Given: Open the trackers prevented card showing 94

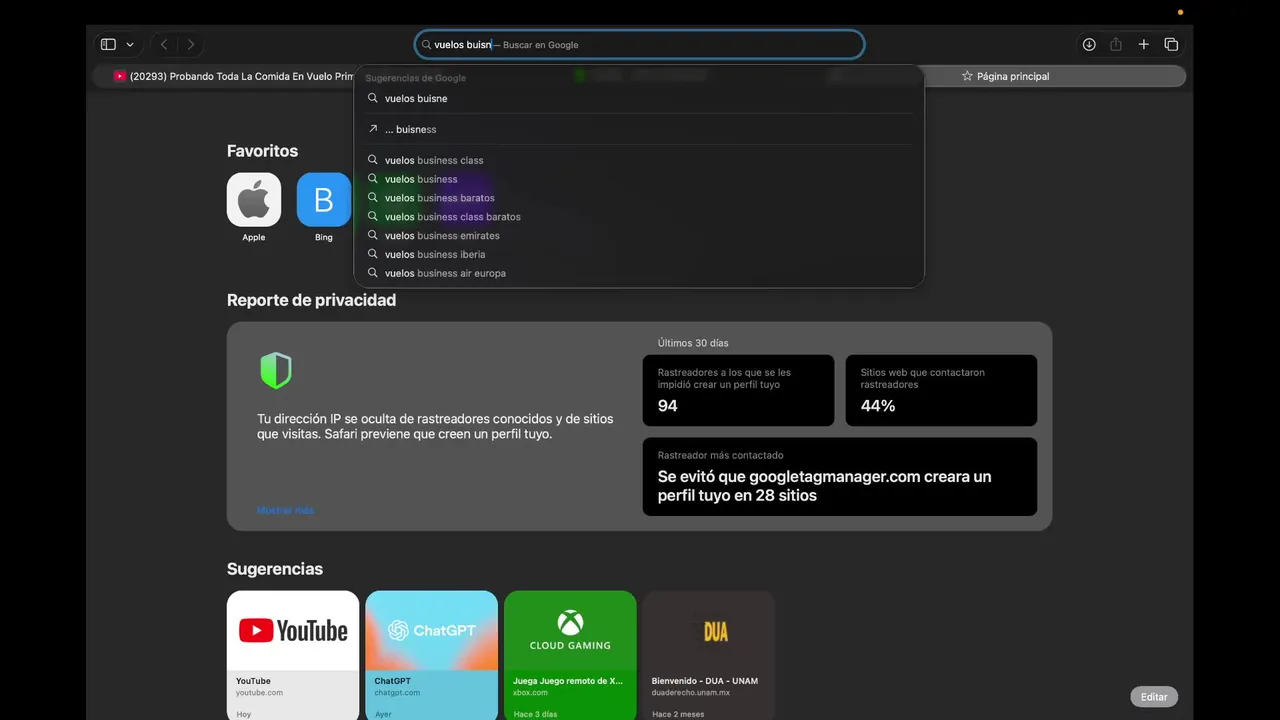Looking at the screenshot, I should pyautogui.click(x=738, y=390).
